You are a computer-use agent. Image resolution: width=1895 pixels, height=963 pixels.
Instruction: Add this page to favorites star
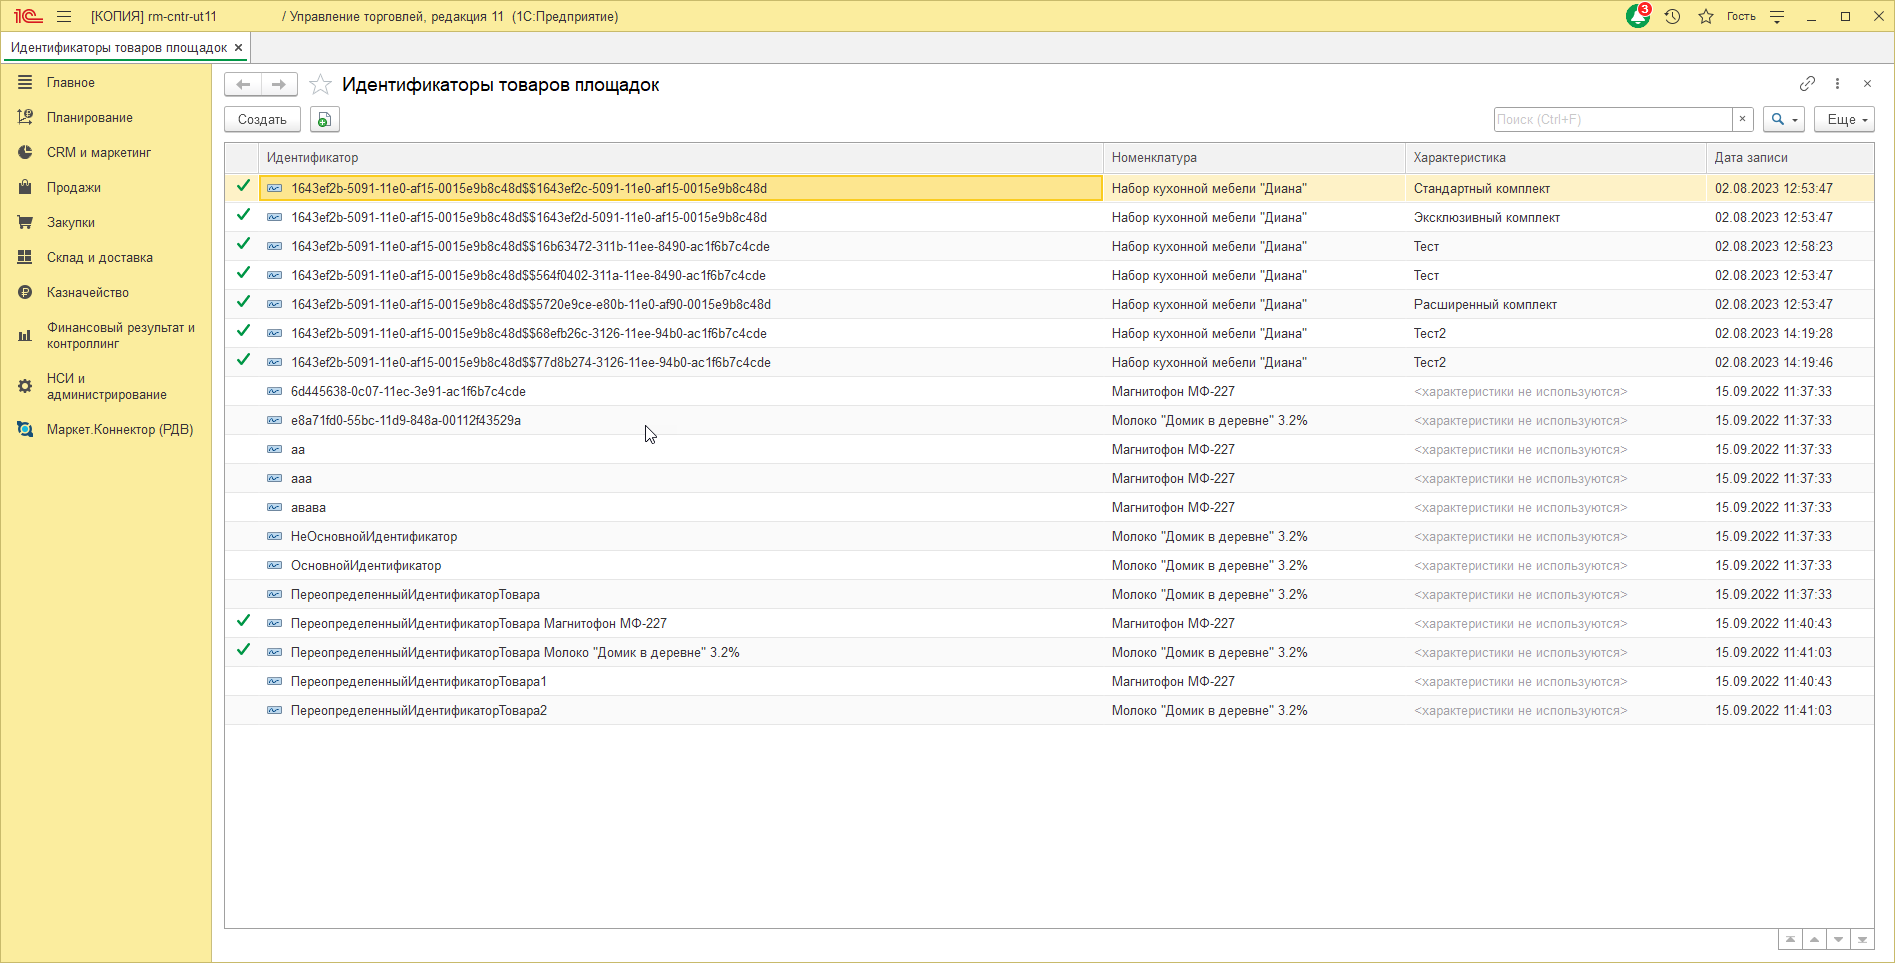320,85
